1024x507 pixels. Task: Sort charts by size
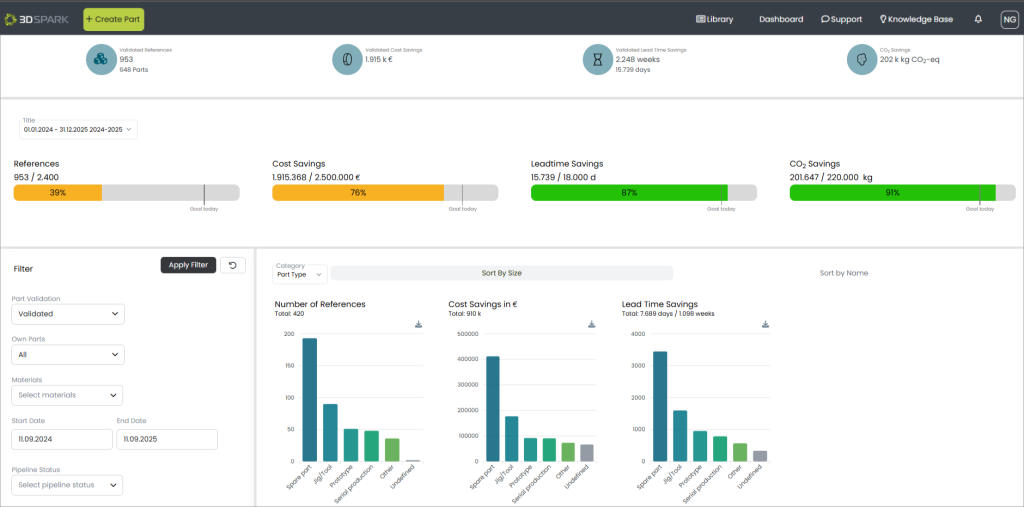[x=501, y=273]
